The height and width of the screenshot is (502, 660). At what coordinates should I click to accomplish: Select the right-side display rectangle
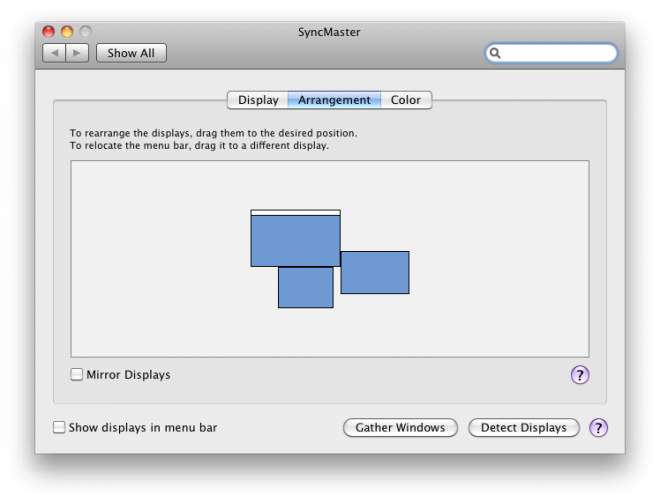pos(375,273)
